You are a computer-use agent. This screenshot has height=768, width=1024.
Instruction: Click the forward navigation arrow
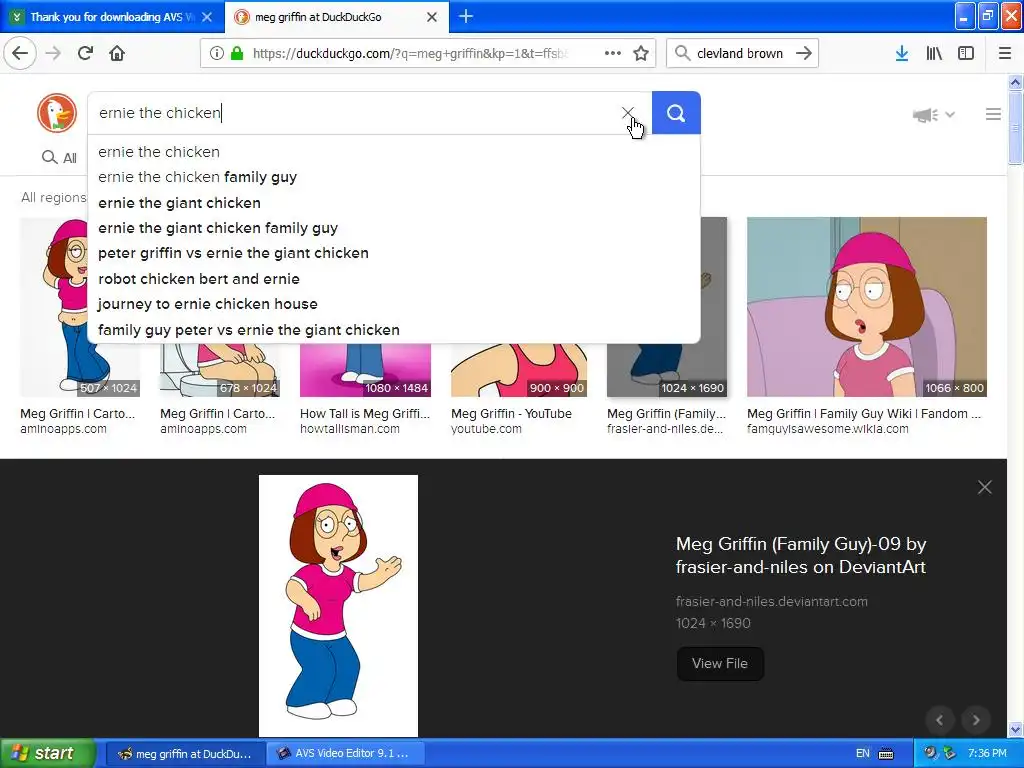point(53,53)
